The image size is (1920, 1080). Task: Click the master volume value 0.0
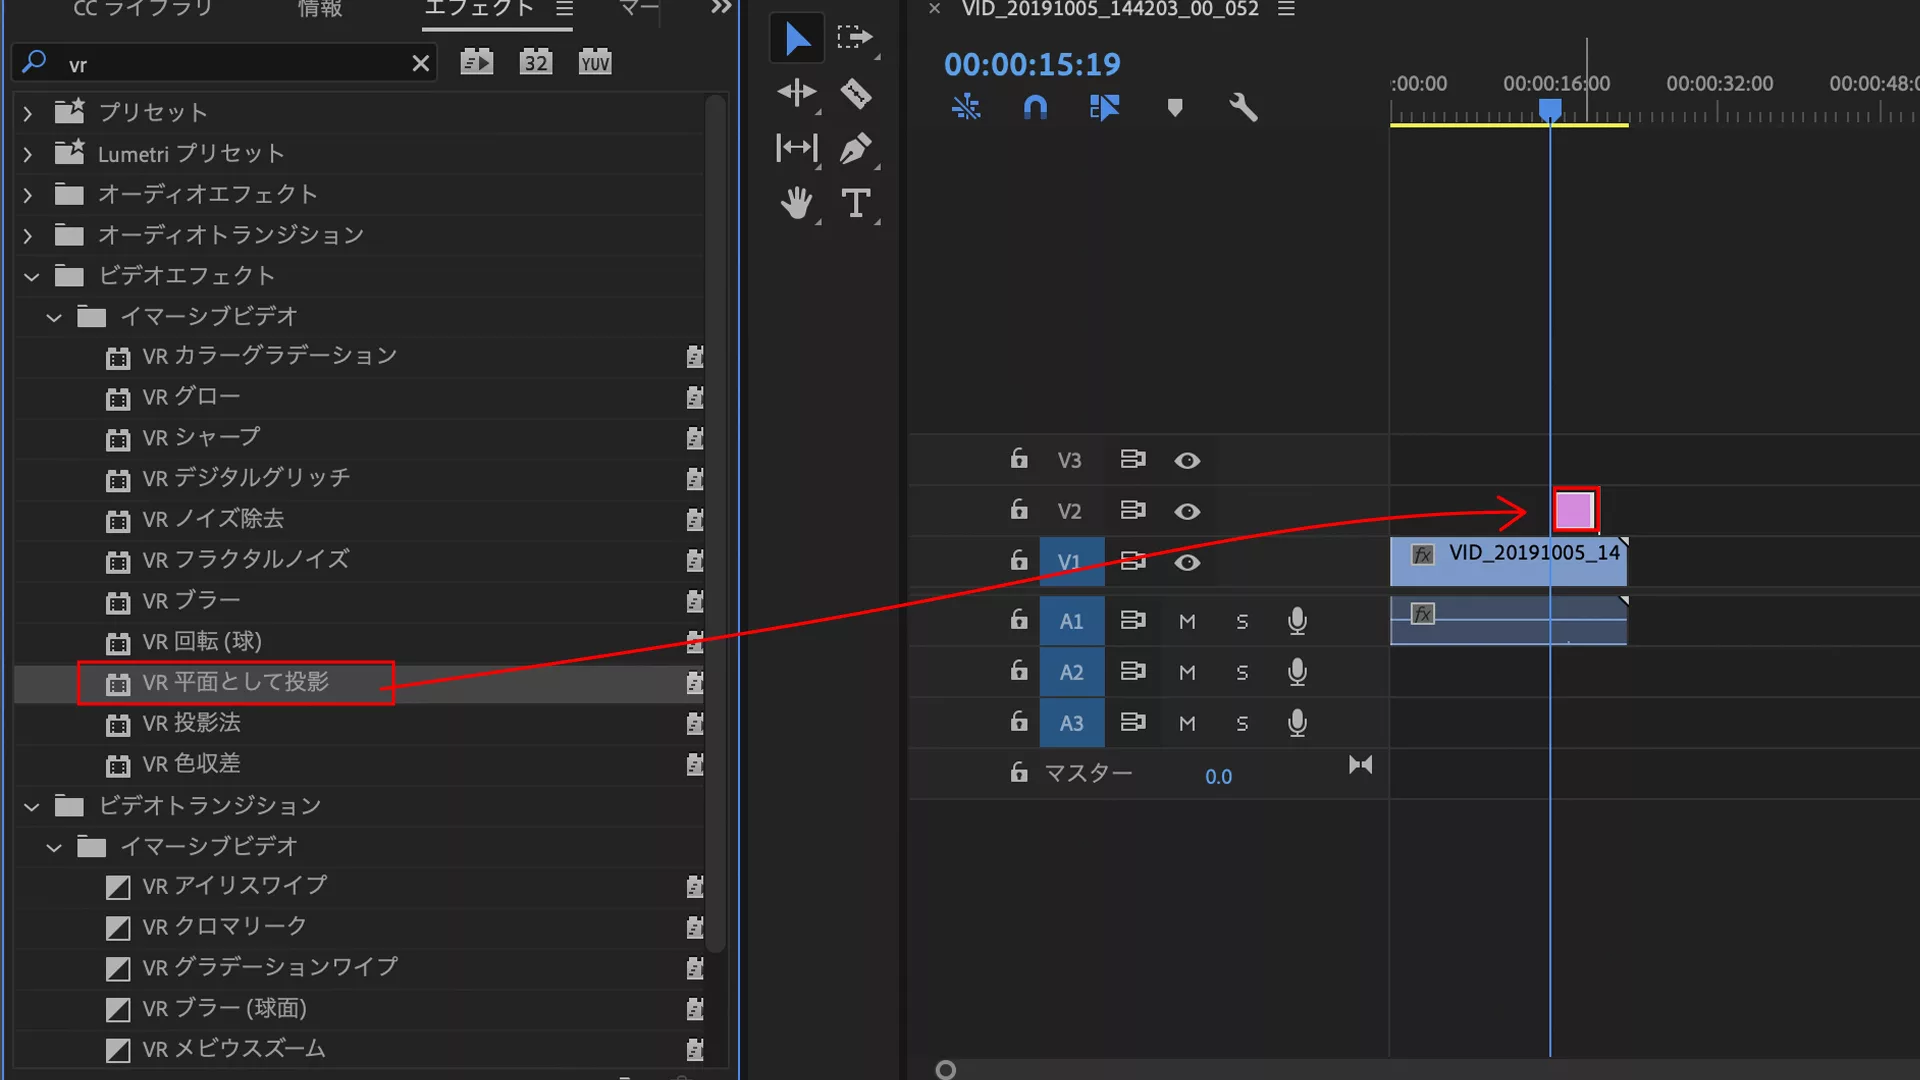click(x=1218, y=777)
